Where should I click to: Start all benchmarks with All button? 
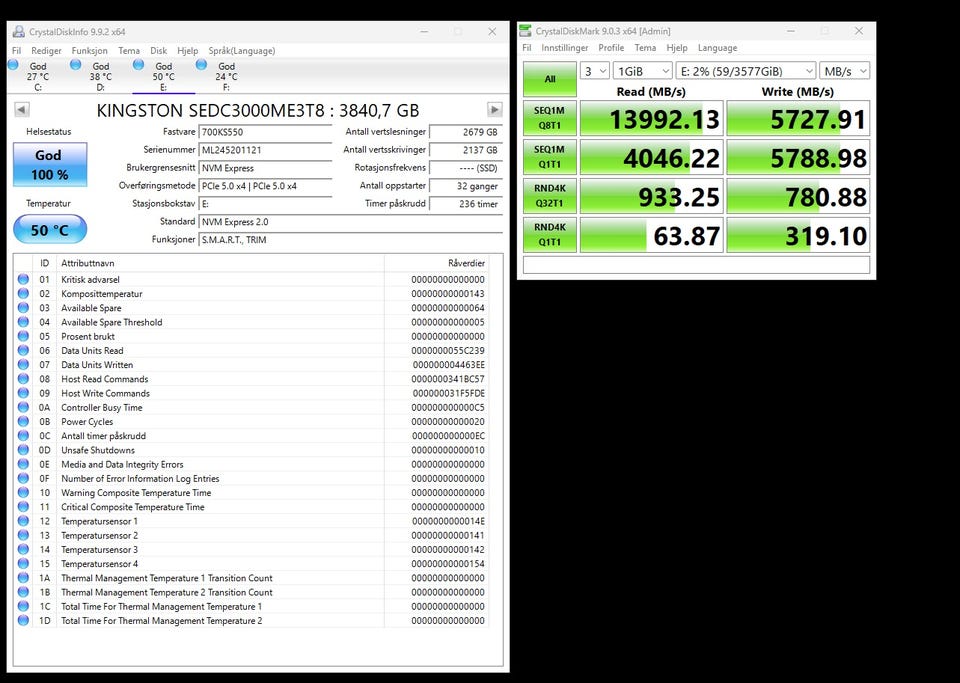(x=550, y=79)
